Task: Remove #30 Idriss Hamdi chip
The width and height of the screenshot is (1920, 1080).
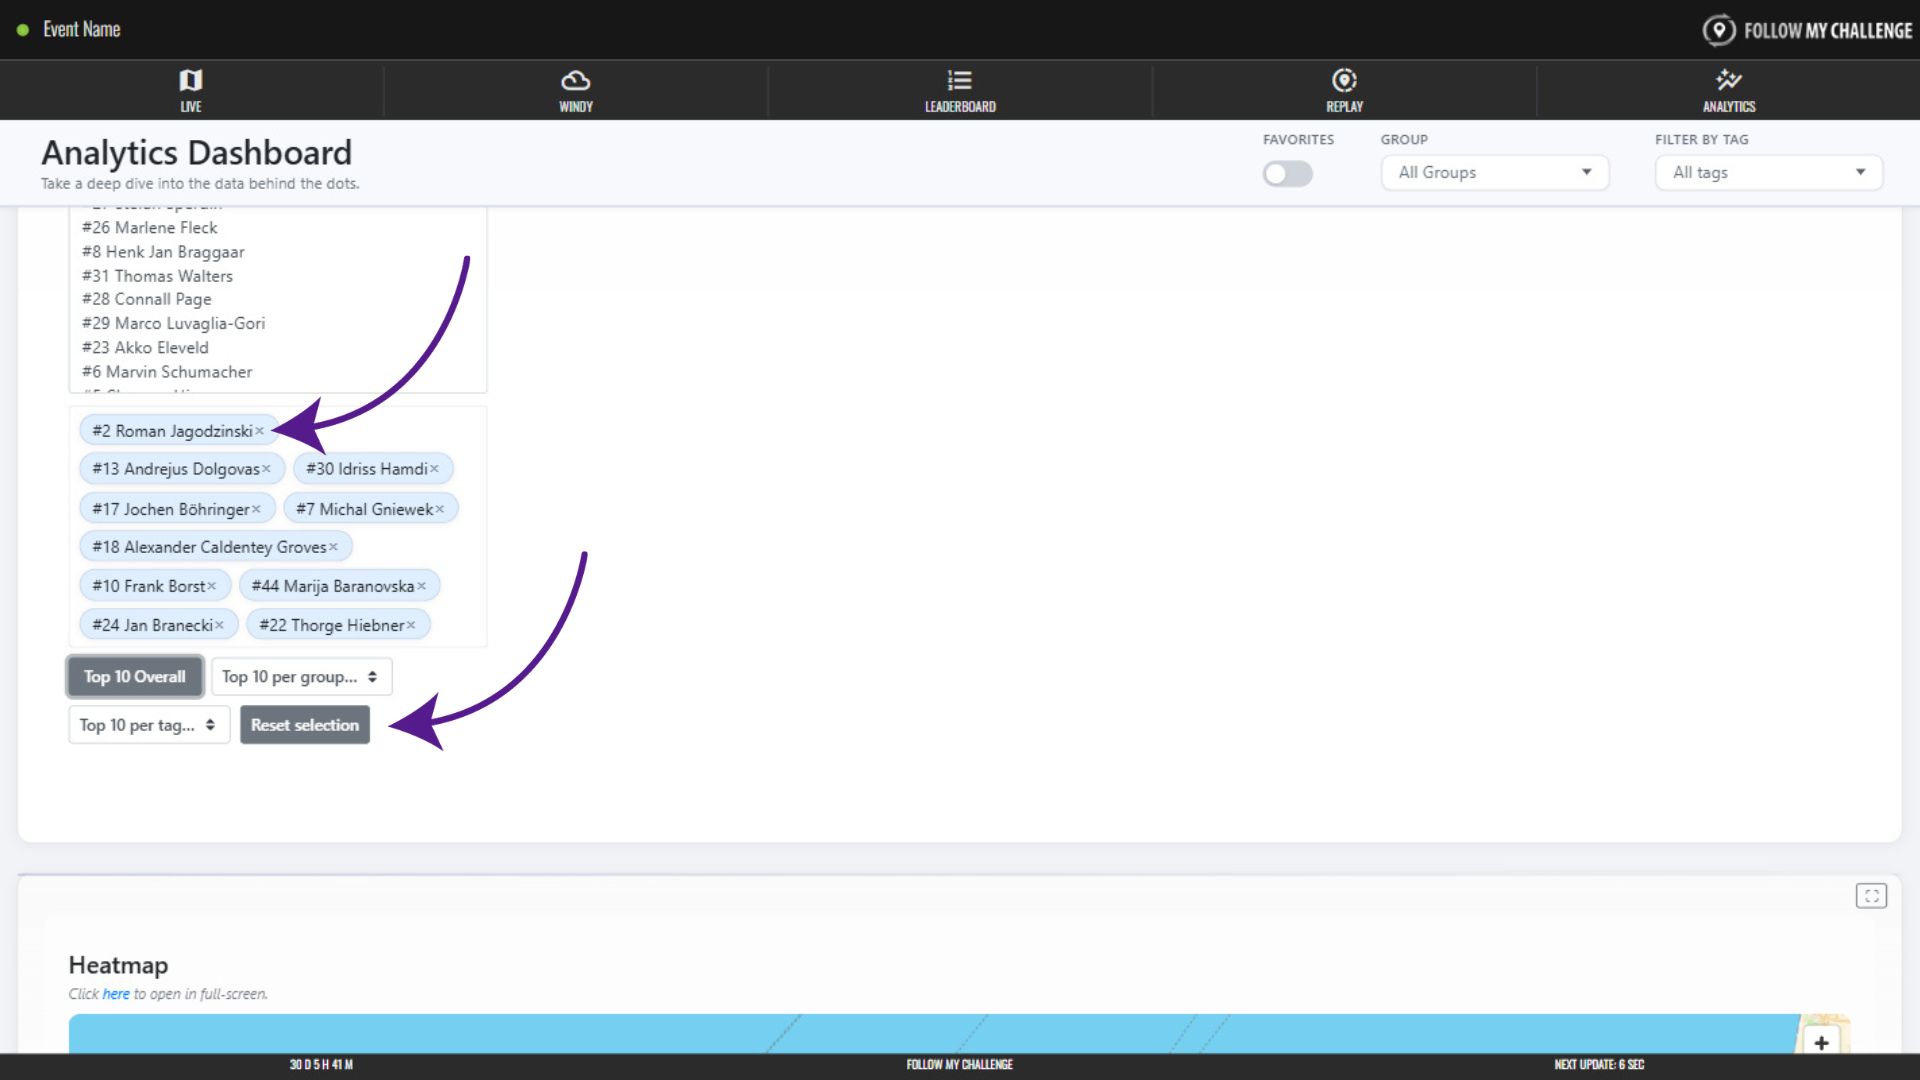Action: 434,469
